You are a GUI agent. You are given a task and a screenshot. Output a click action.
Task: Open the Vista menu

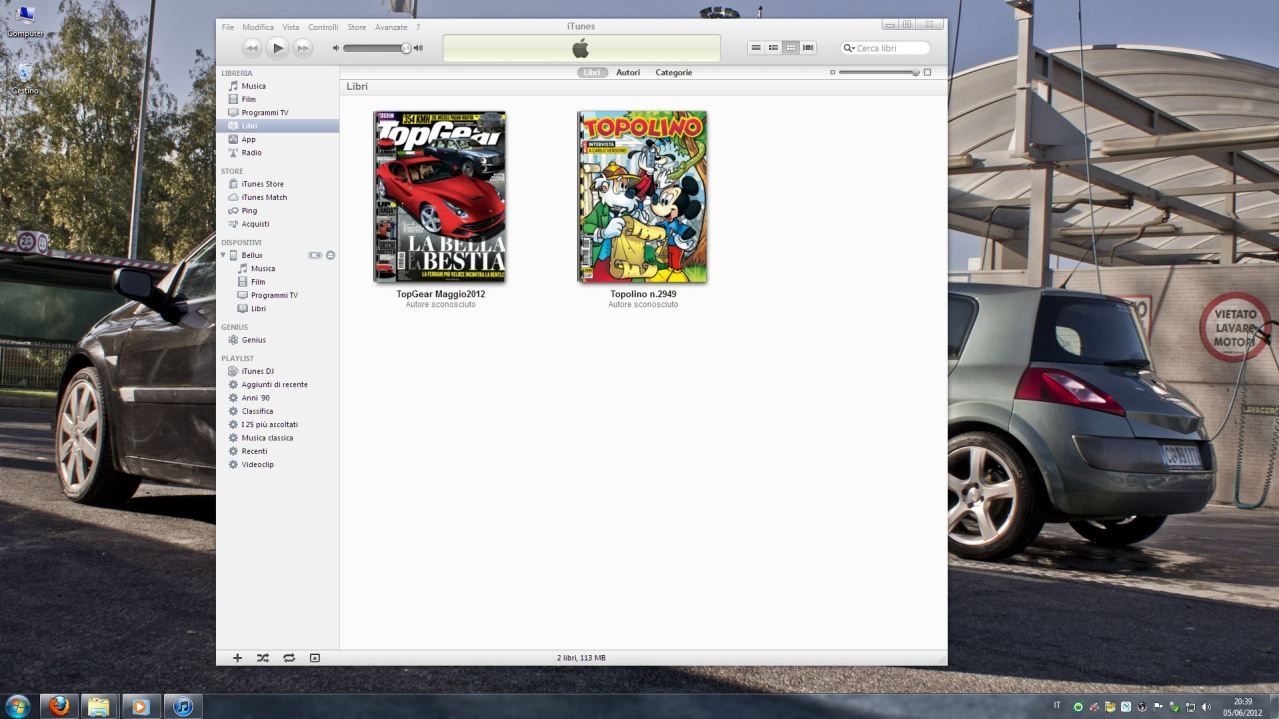pos(291,27)
